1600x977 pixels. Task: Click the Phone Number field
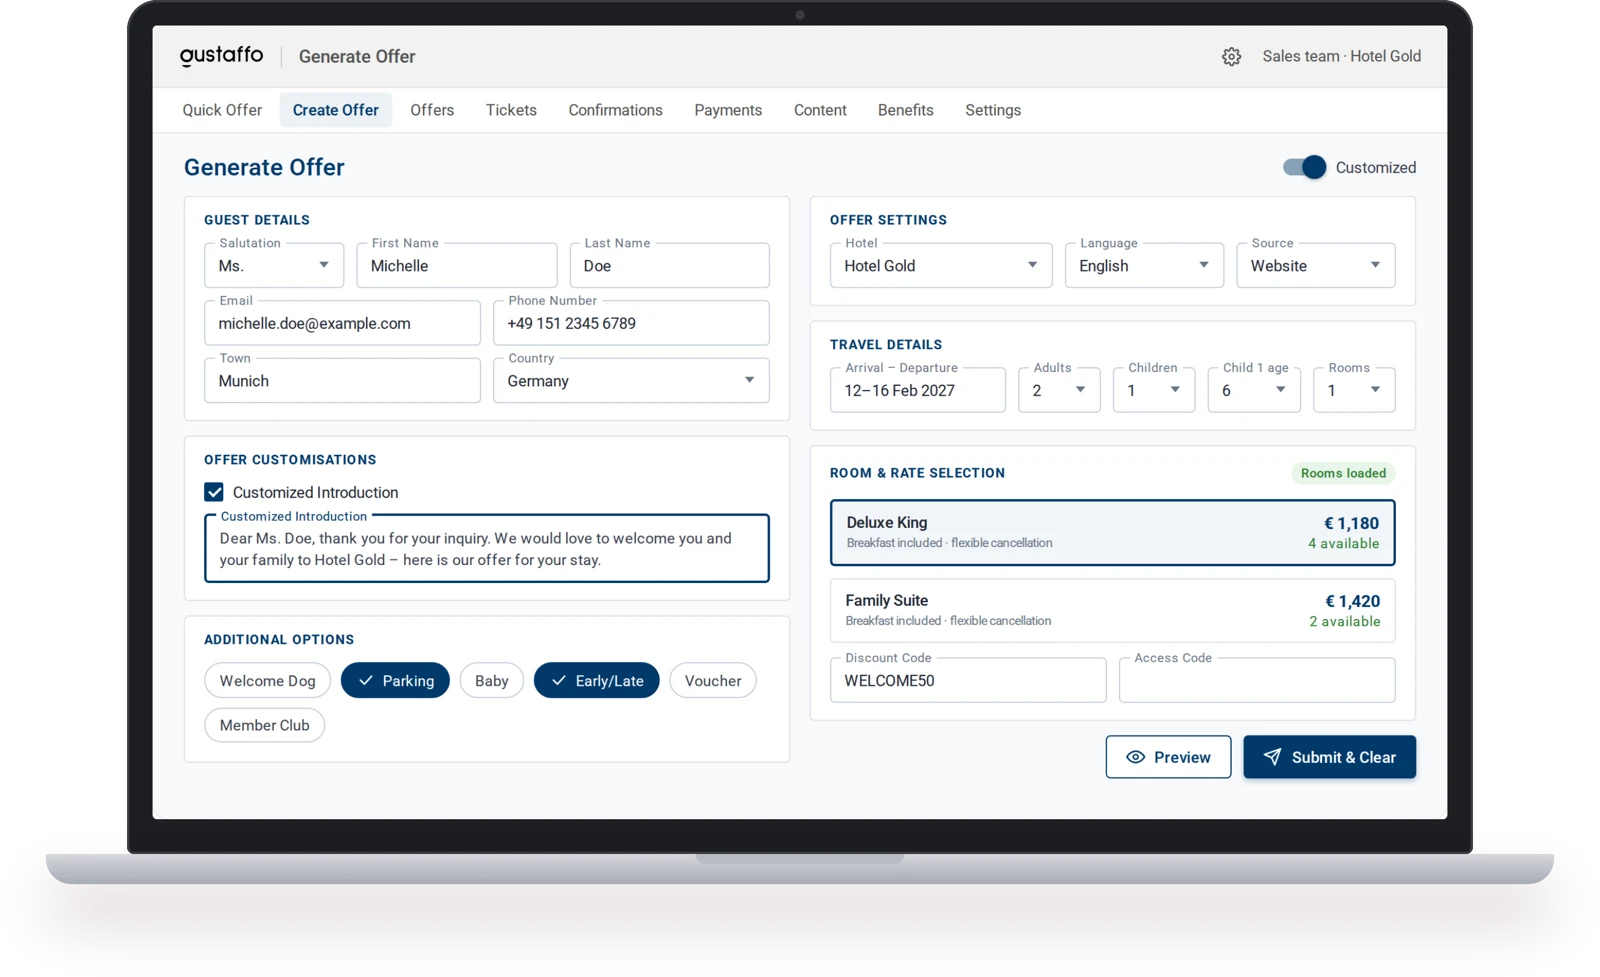click(x=631, y=323)
